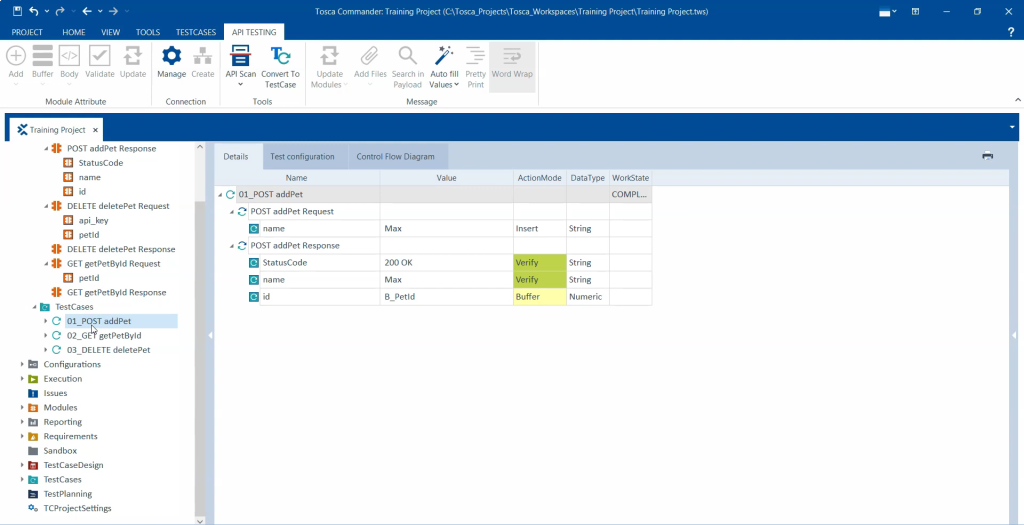Open the tab list dropdown arrow

click(x=1012, y=127)
